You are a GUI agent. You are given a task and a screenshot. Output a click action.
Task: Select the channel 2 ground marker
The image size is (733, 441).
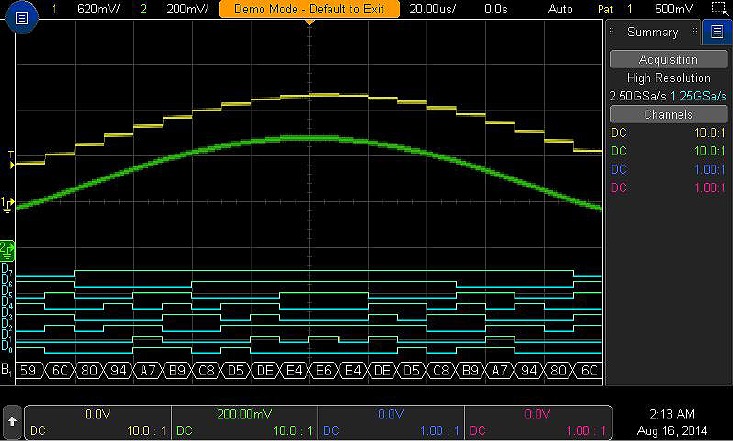tap(7, 251)
